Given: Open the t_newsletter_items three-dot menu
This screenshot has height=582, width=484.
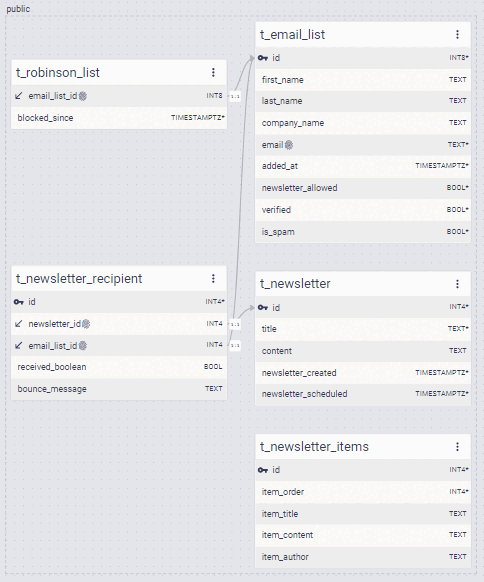Looking at the screenshot, I should (x=457, y=447).
